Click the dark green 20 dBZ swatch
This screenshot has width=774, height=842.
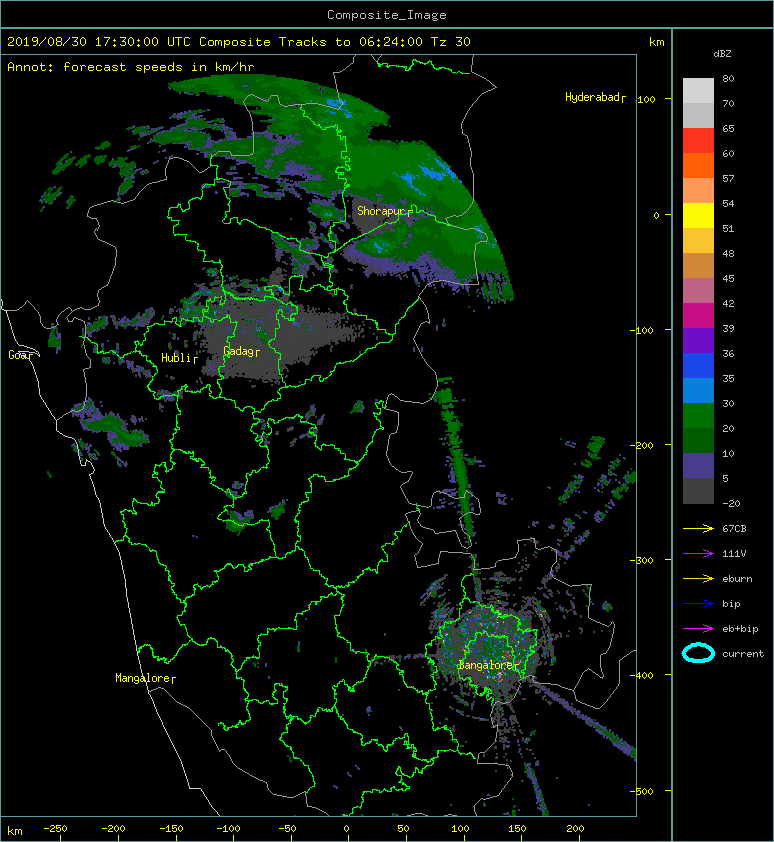click(x=698, y=440)
